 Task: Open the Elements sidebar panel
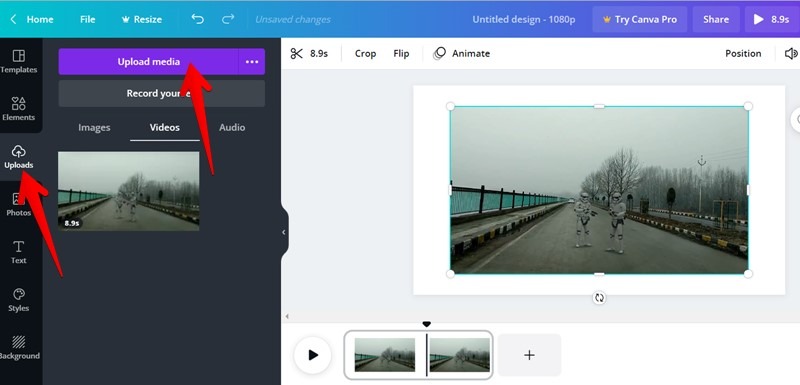click(18, 109)
